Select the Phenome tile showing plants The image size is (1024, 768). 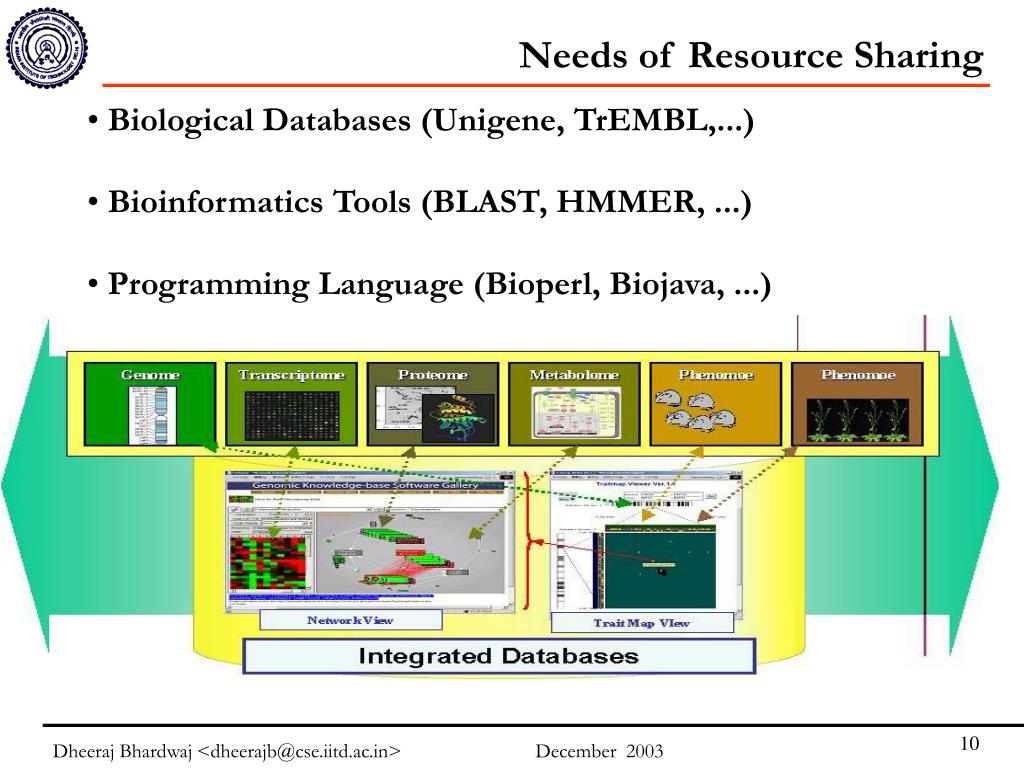point(857,404)
